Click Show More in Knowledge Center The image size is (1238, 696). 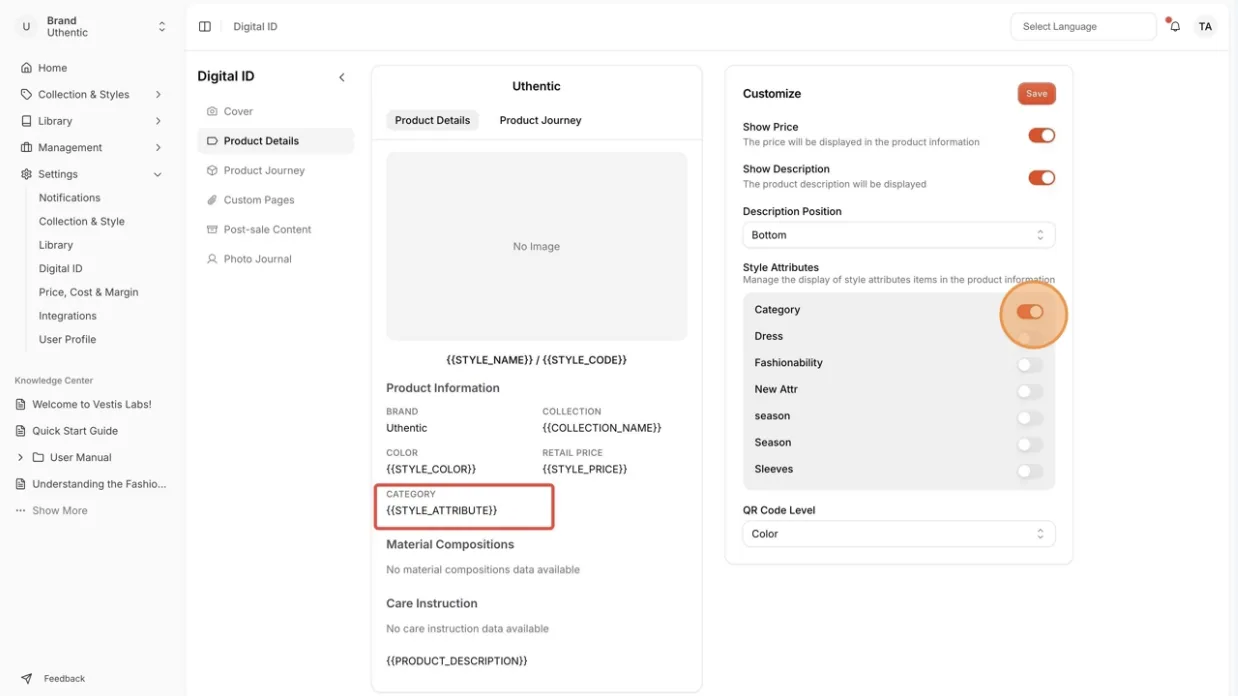[60, 510]
